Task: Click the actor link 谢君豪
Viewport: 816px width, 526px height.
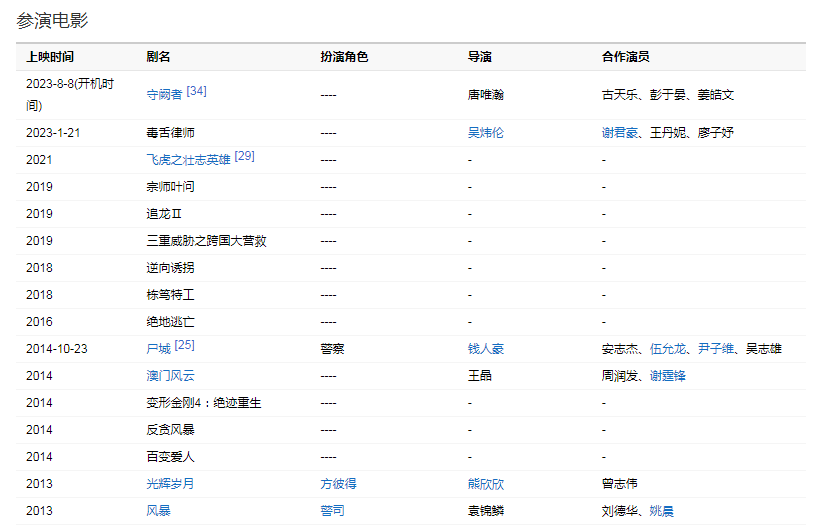Action: (x=619, y=132)
